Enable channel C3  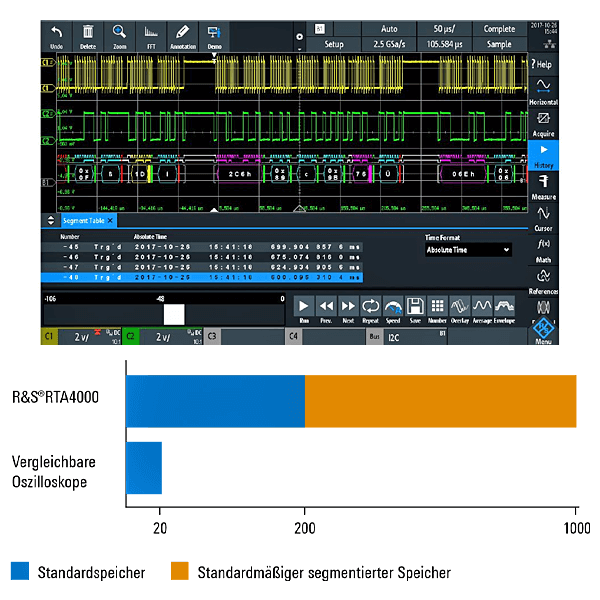(212, 336)
